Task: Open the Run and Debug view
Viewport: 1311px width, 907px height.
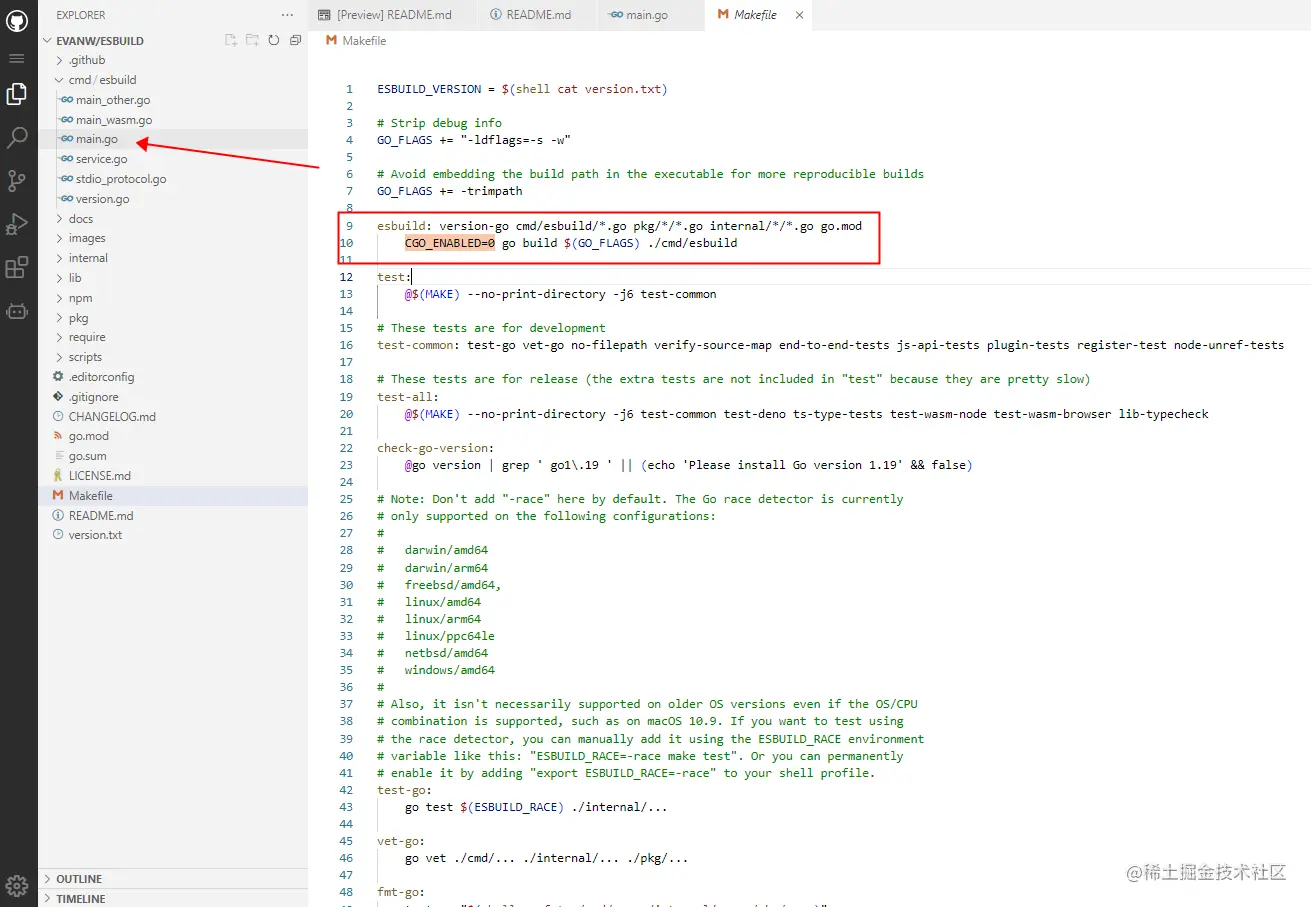Action: tap(17, 224)
